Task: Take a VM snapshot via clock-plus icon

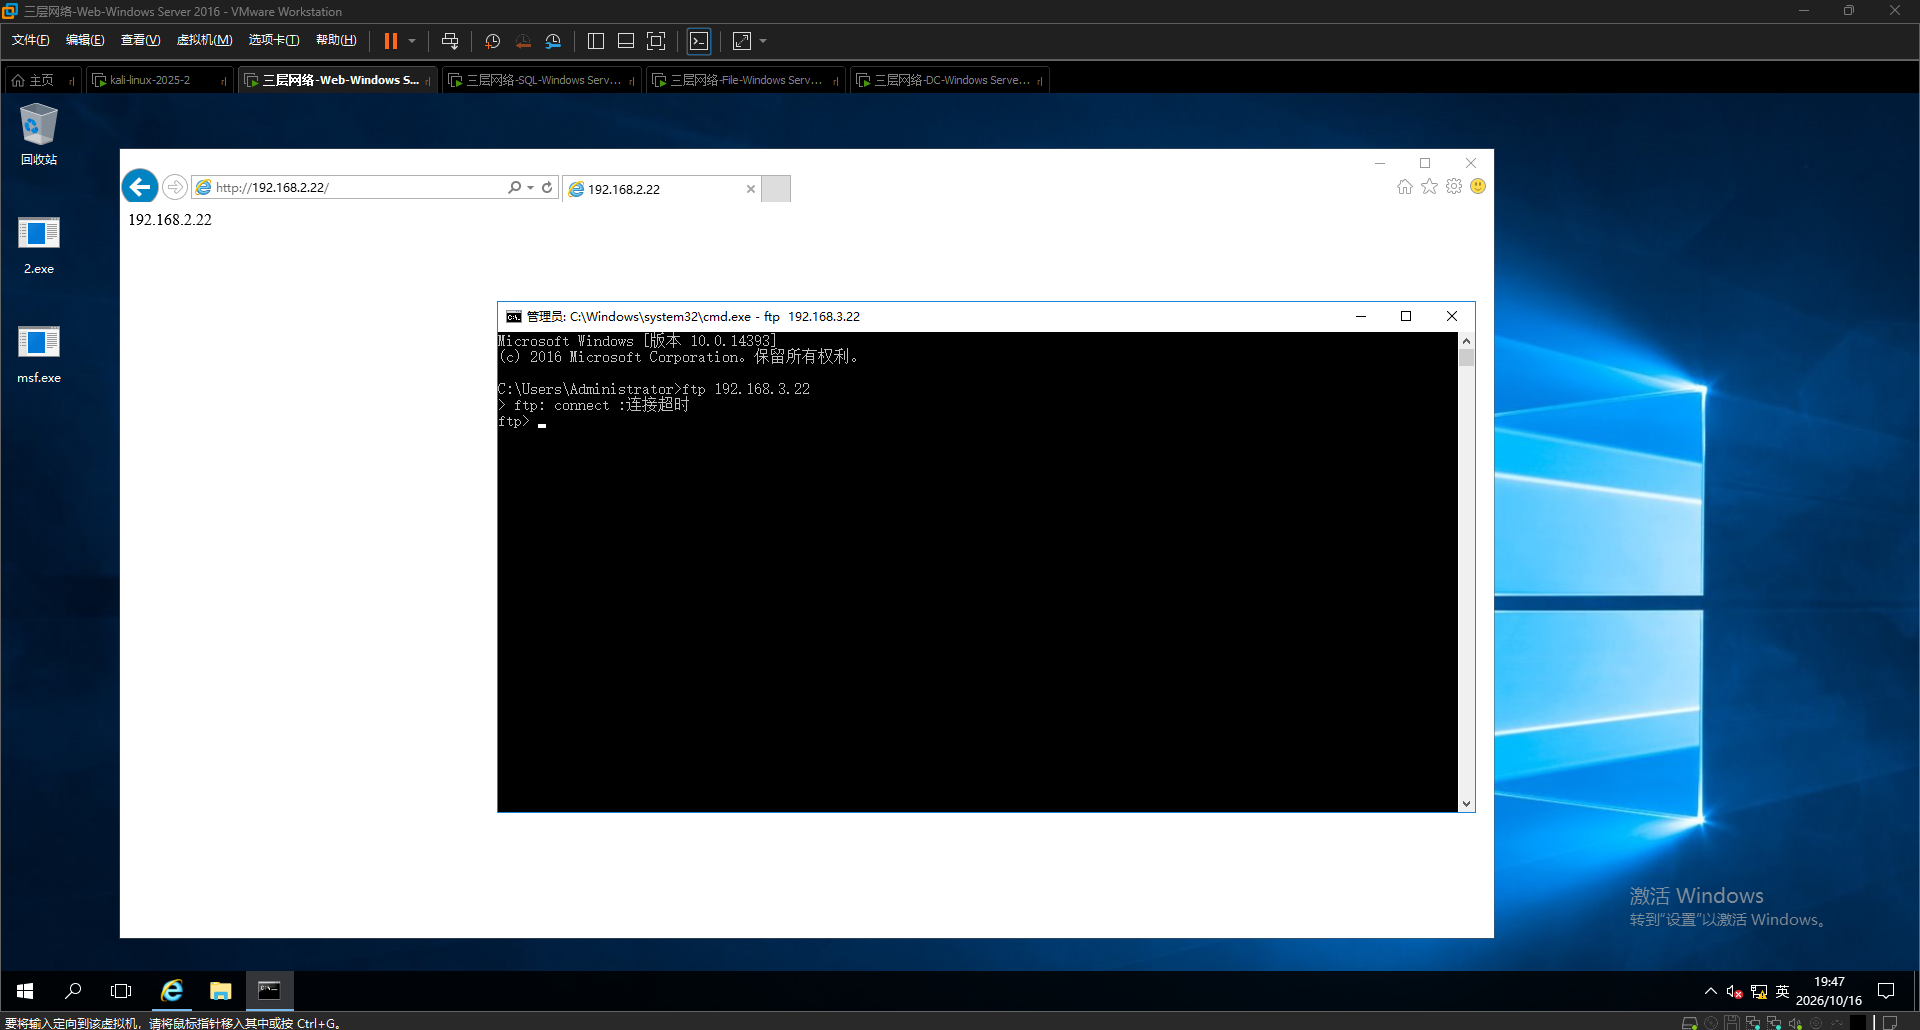Action: pos(492,41)
